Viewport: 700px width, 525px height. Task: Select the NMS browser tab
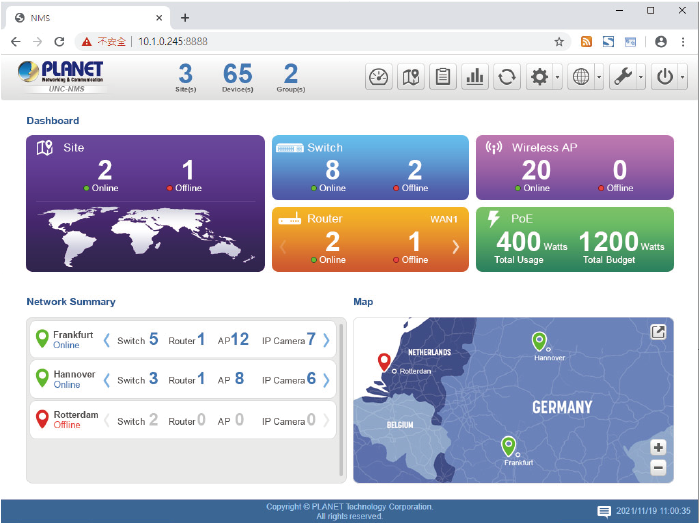[85, 17]
